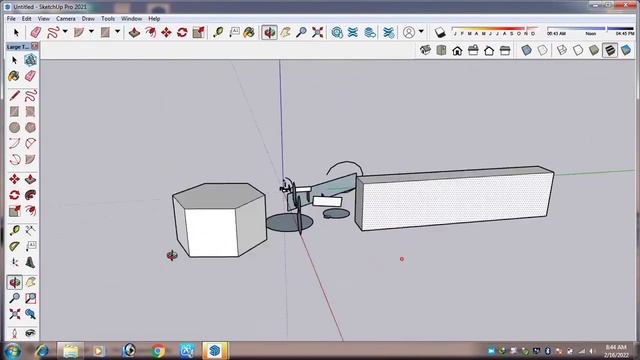Select Follow Me tool in Large Tool Set
Viewport: 640px width, 360px height.
point(30,195)
